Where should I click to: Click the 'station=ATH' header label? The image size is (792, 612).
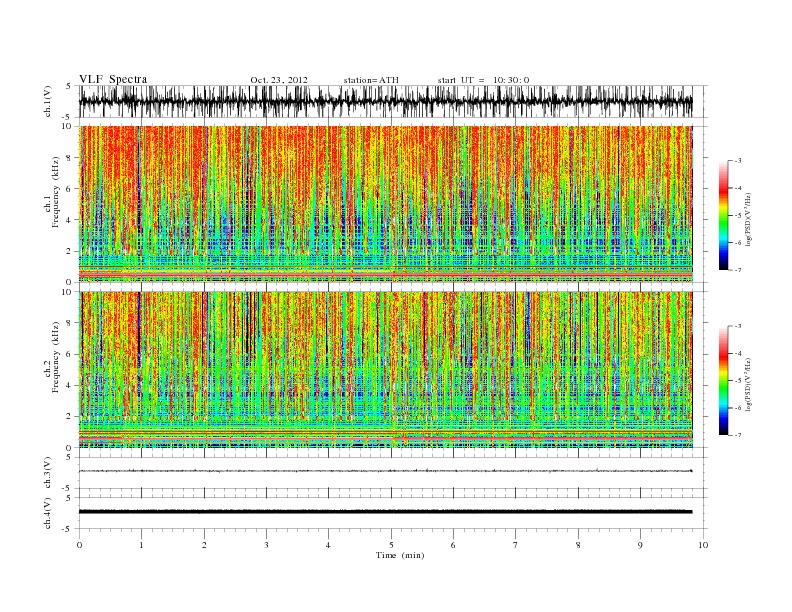click(x=371, y=80)
